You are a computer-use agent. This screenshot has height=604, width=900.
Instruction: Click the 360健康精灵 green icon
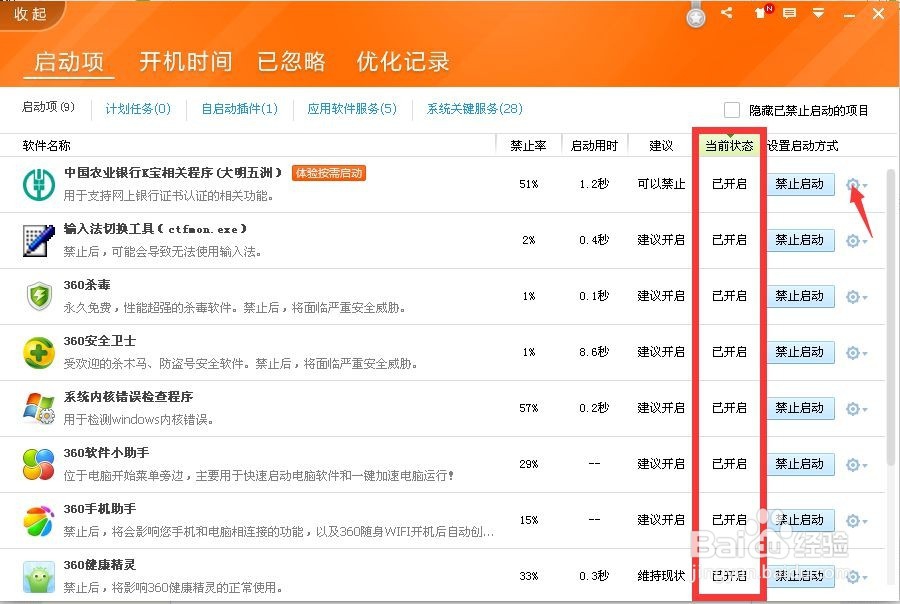click(39, 576)
